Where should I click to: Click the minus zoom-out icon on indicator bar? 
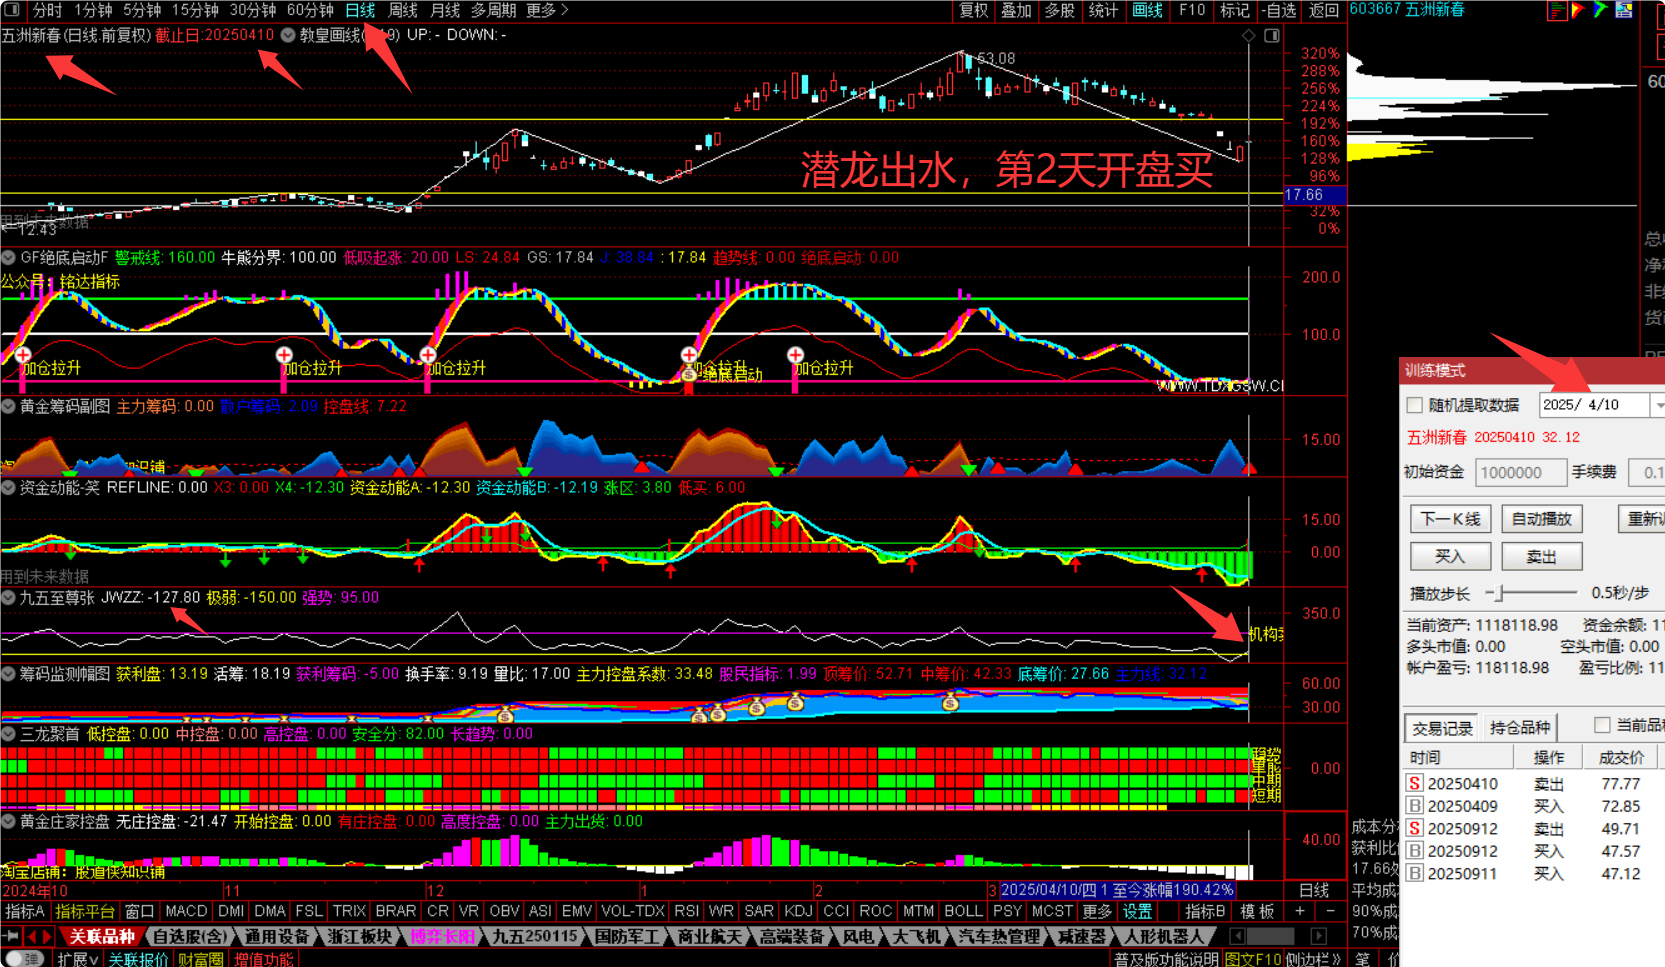[1330, 911]
